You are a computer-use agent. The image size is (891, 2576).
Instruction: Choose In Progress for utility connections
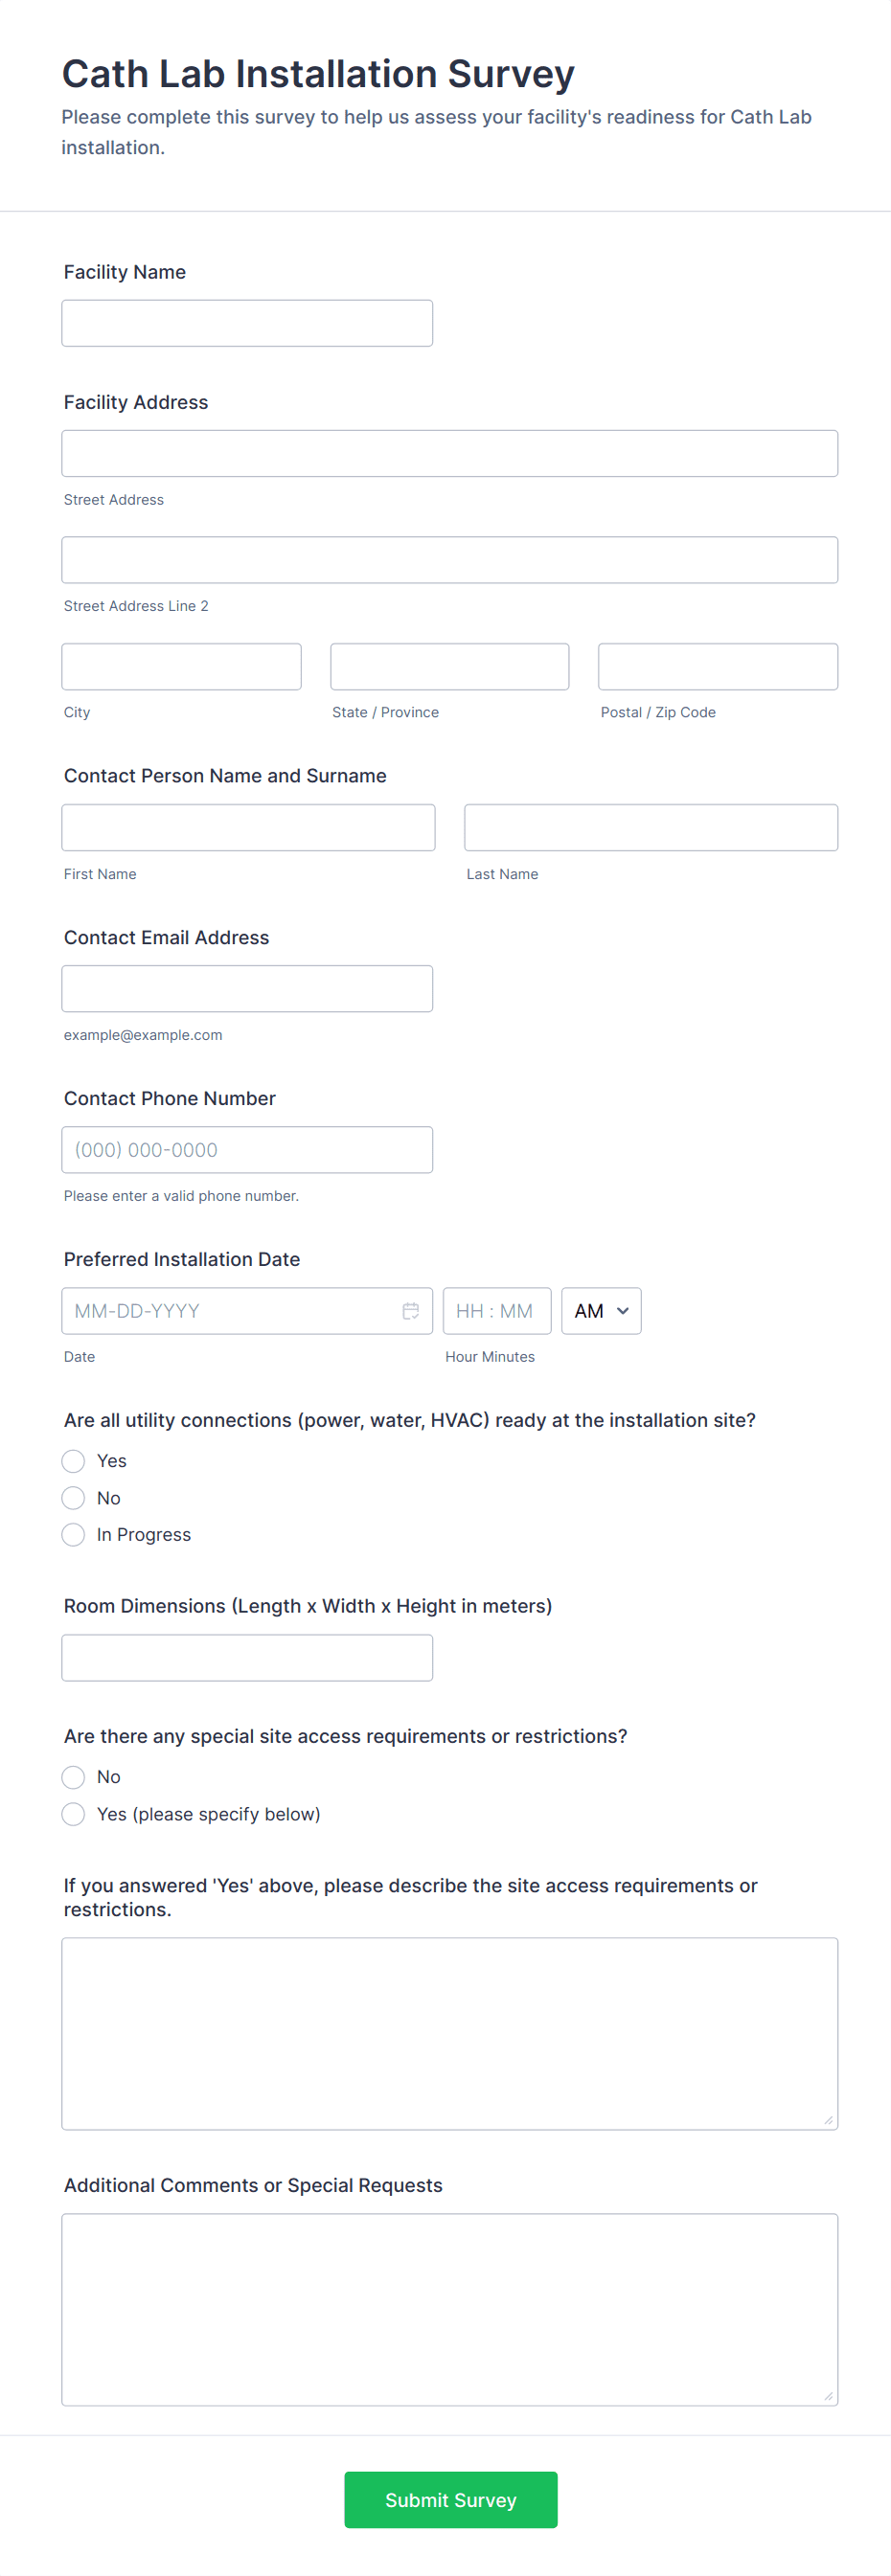[73, 1535]
